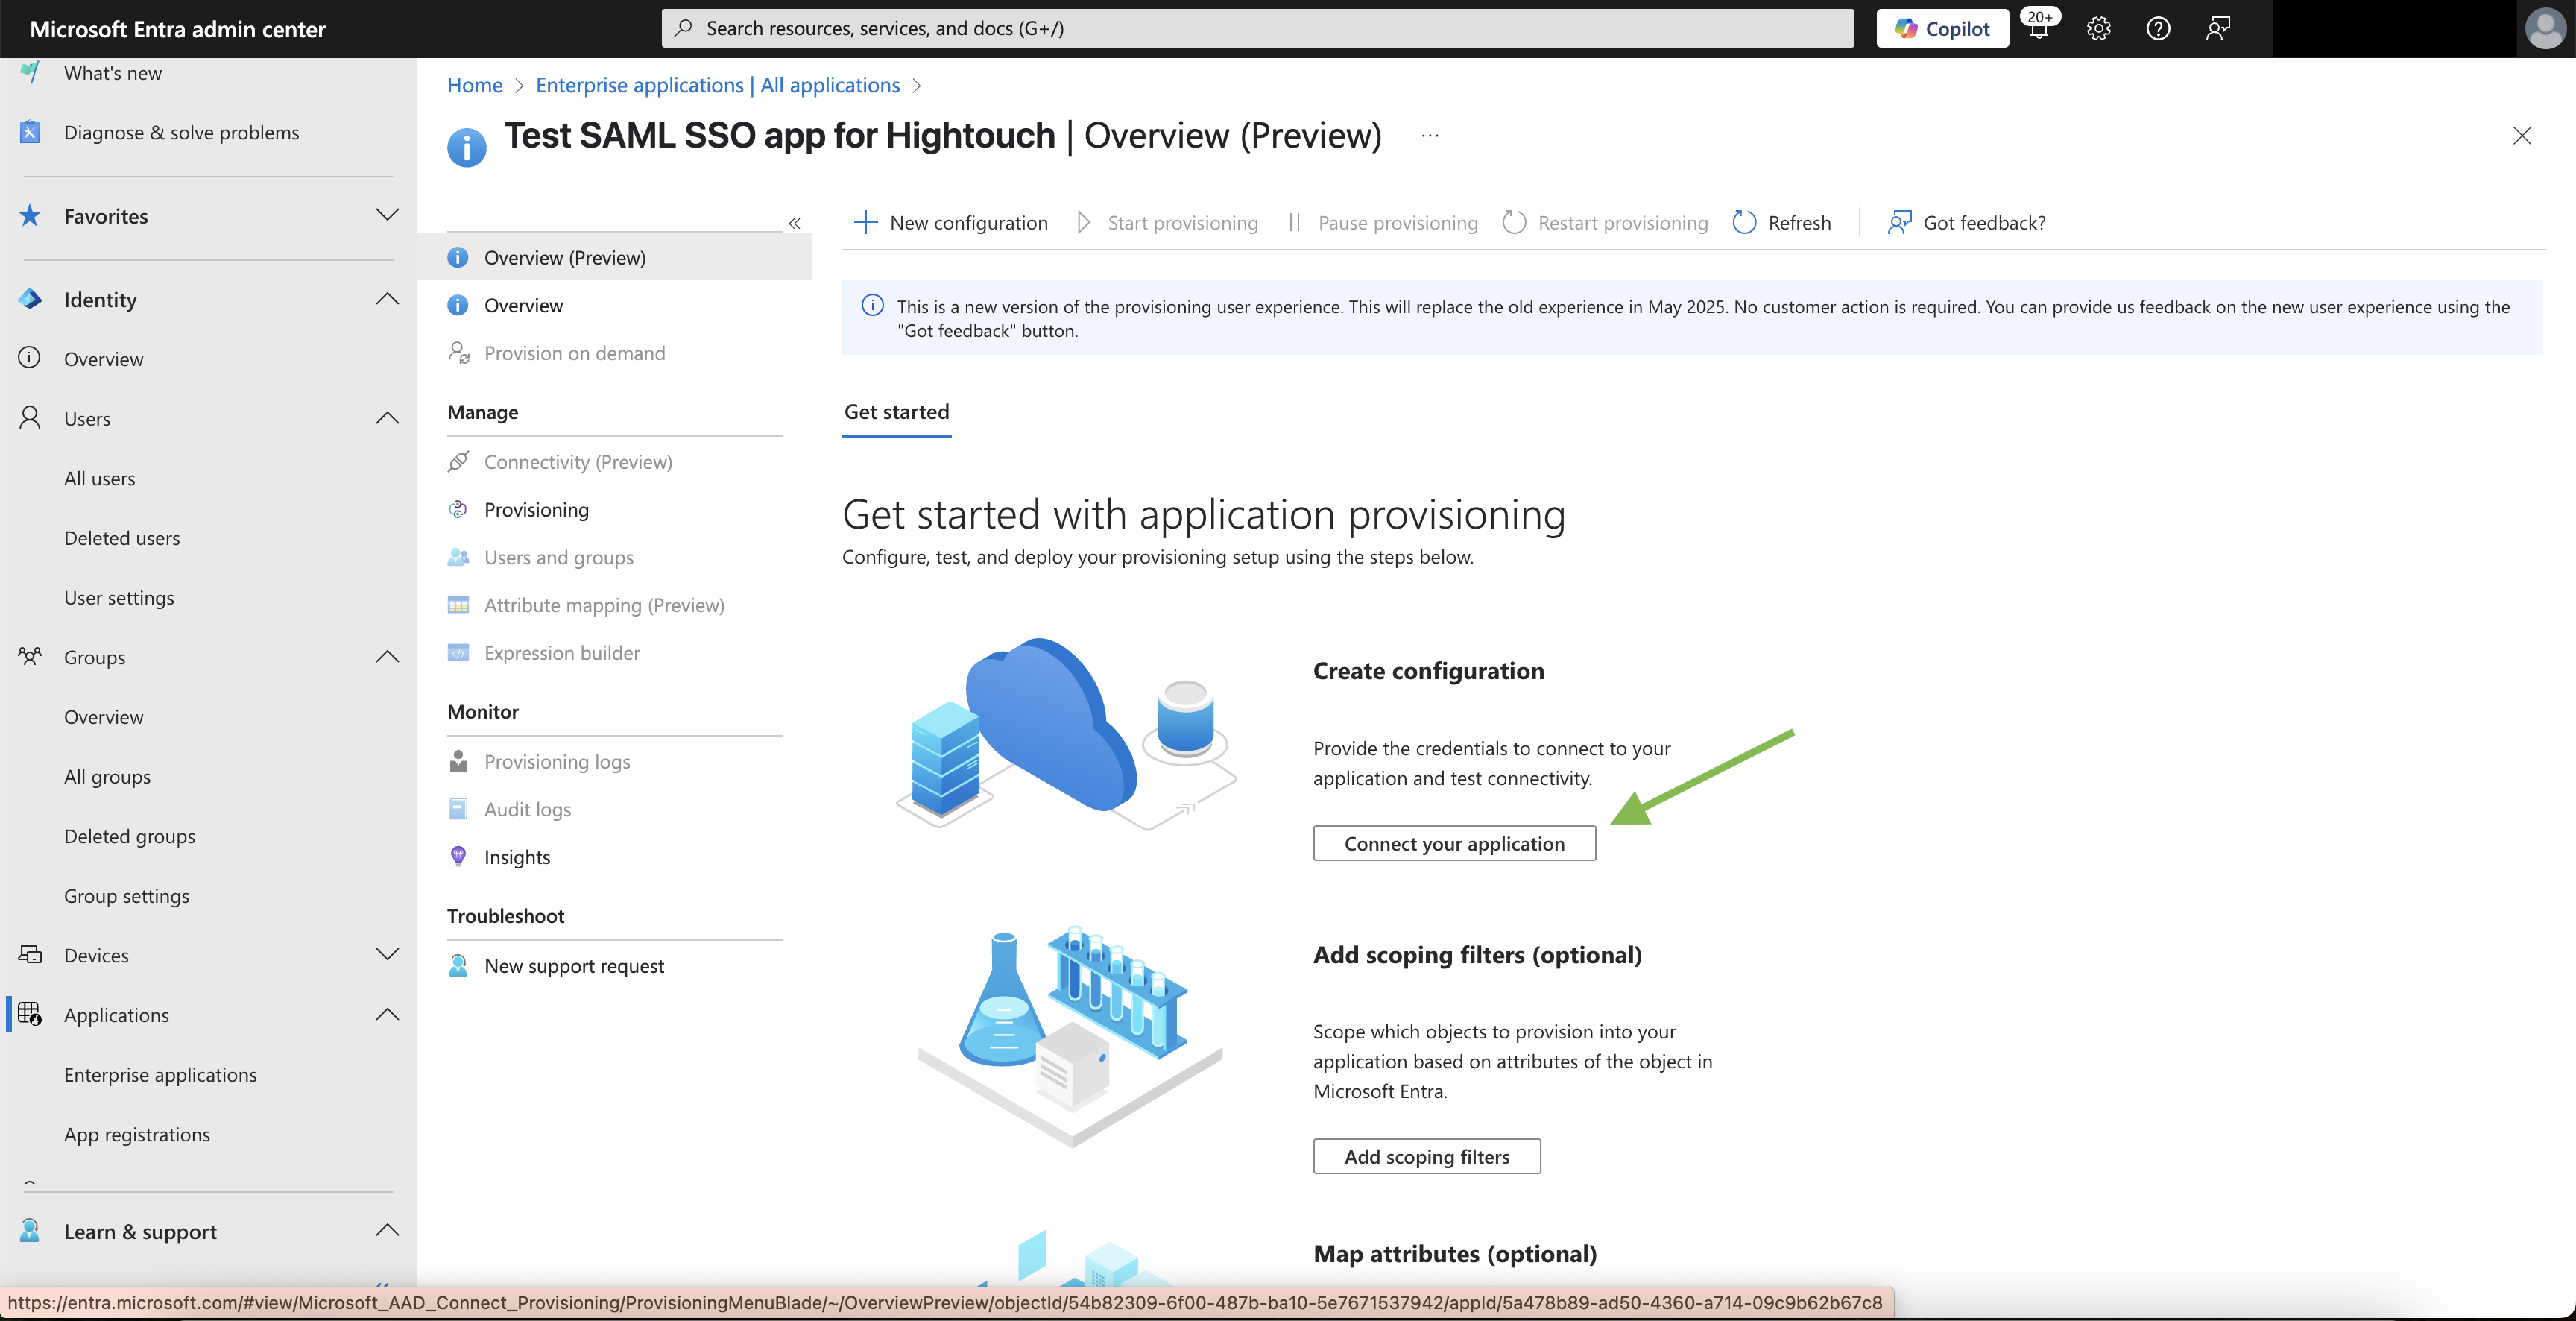Screen dimensions: 2576x1321
Task: Collapse the Learn & support section
Action: 387,1230
